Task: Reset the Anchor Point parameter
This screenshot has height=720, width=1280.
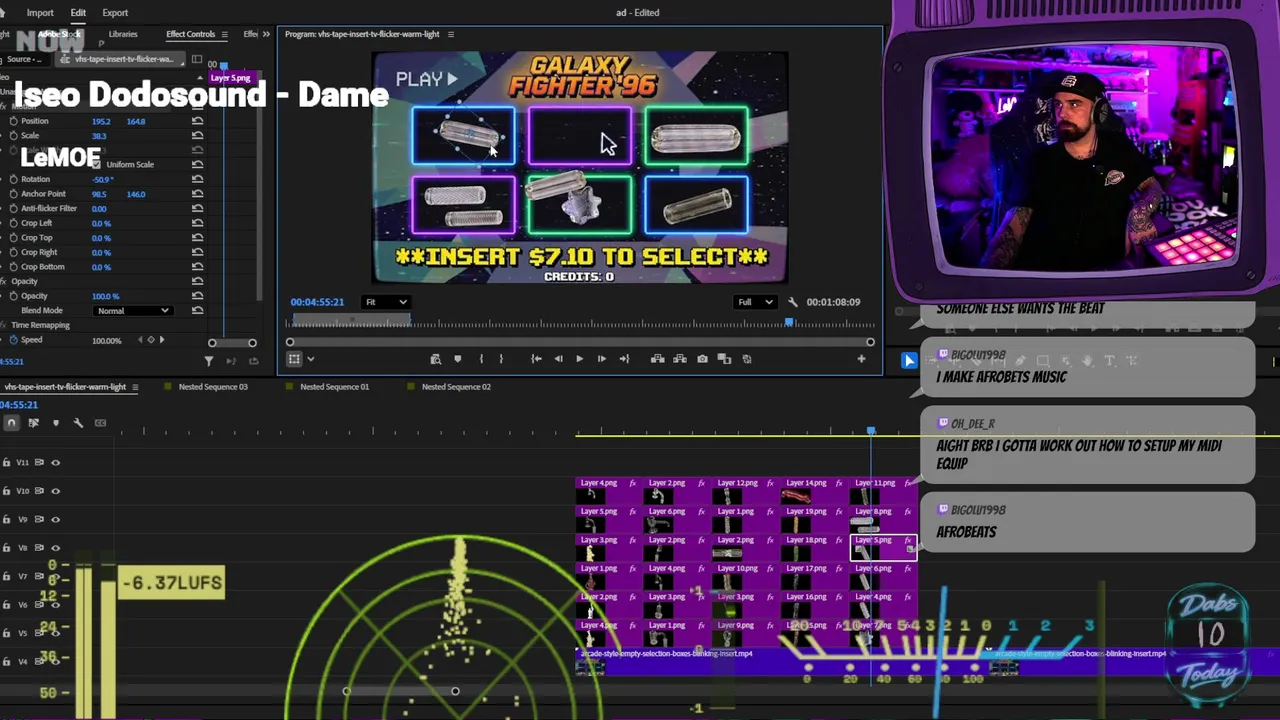Action: pyautogui.click(x=198, y=194)
